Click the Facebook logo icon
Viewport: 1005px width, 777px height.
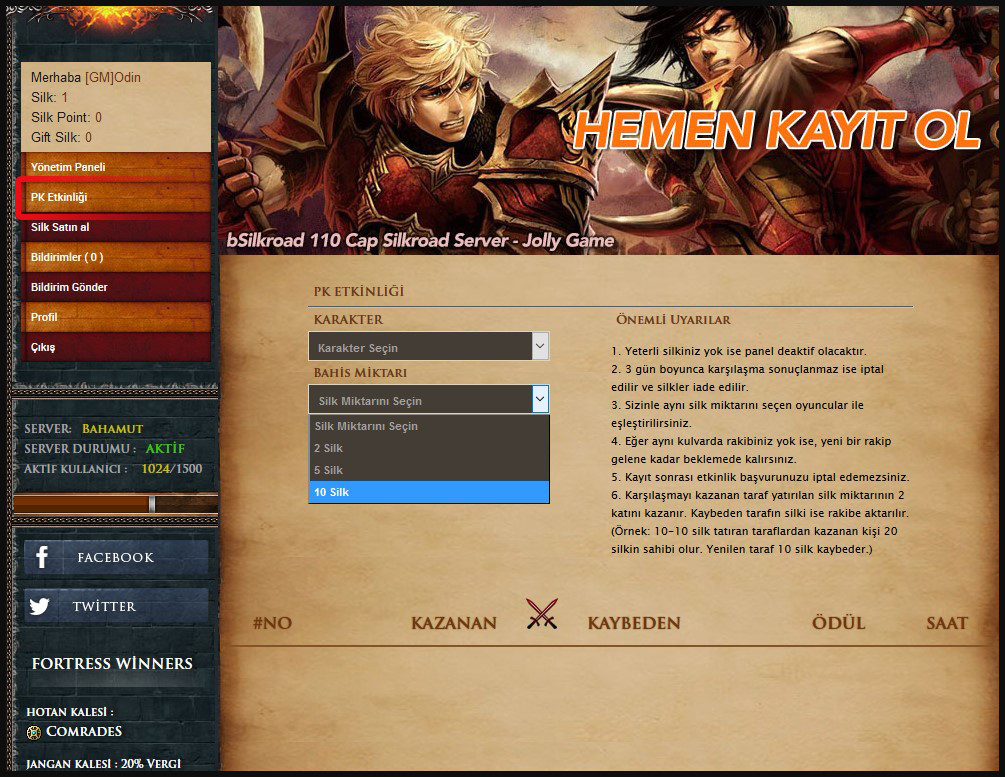(x=42, y=557)
